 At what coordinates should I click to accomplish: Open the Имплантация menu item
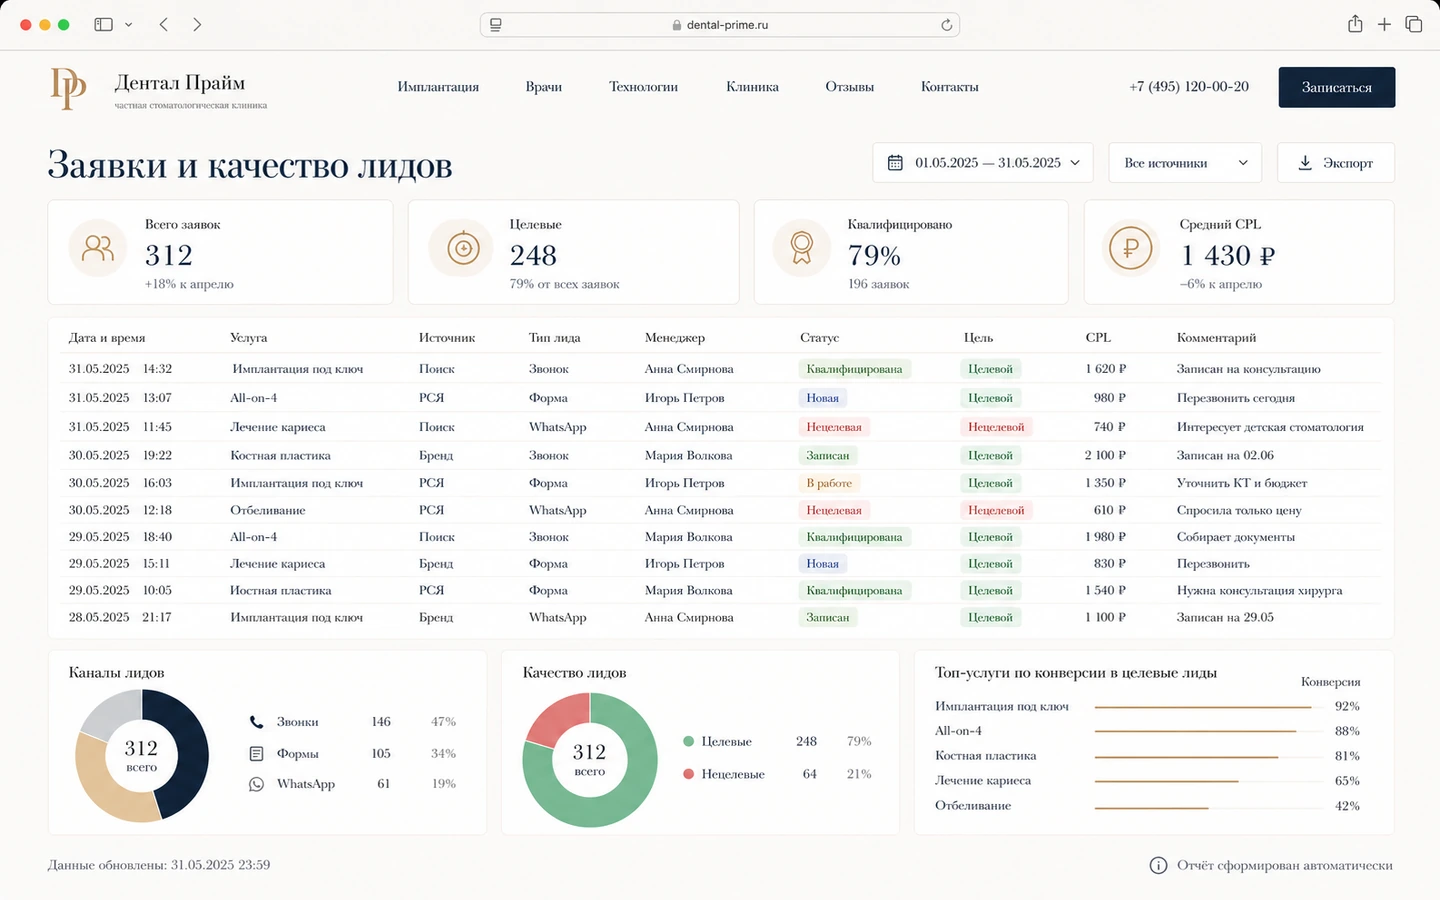[x=438, y=87]
